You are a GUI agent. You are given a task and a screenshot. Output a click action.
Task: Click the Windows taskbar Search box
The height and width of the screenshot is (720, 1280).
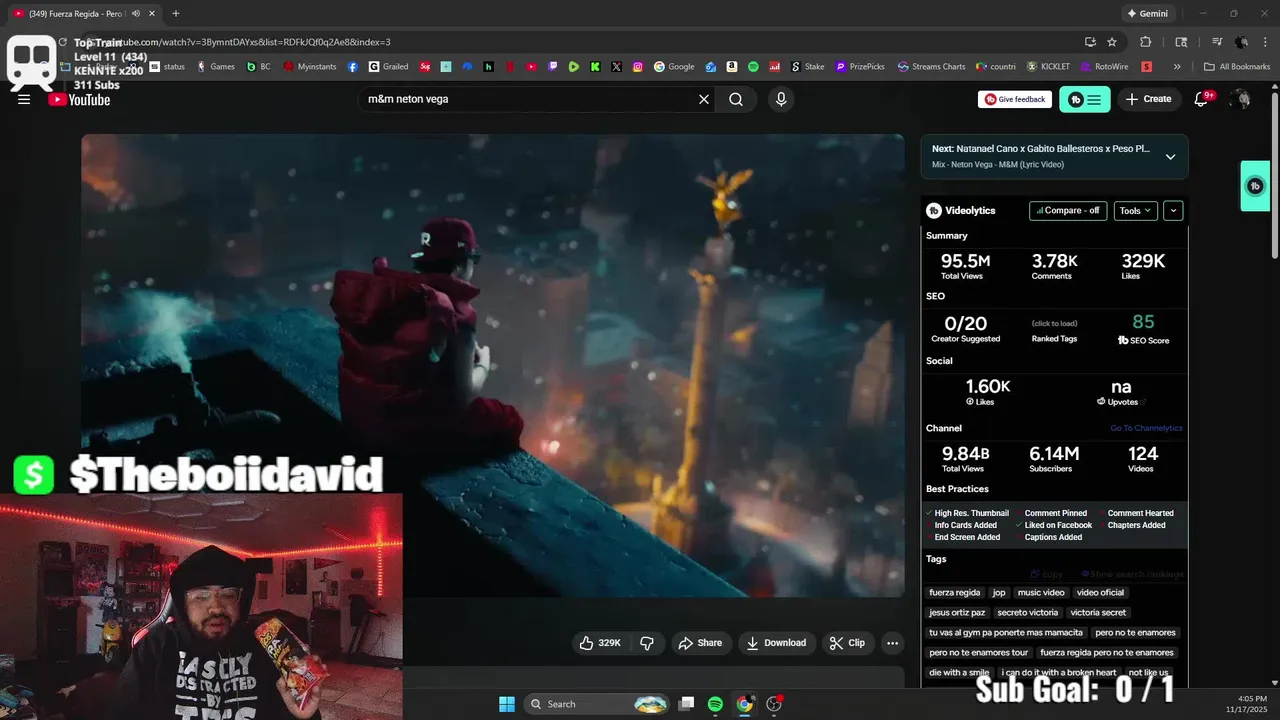pyautogui.click(x=597, y=704)
